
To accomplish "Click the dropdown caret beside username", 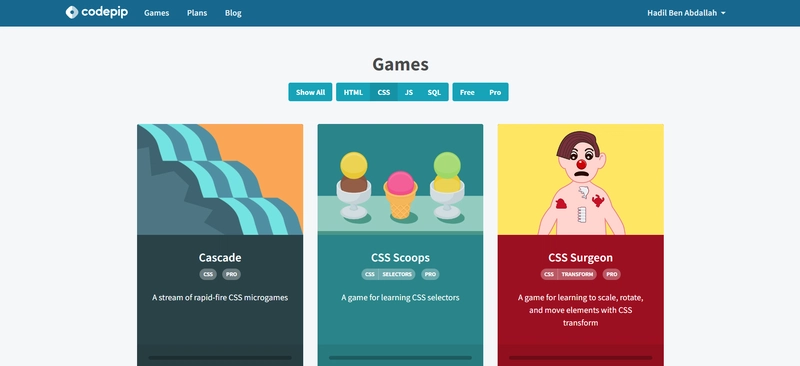I will pos(723,13).
